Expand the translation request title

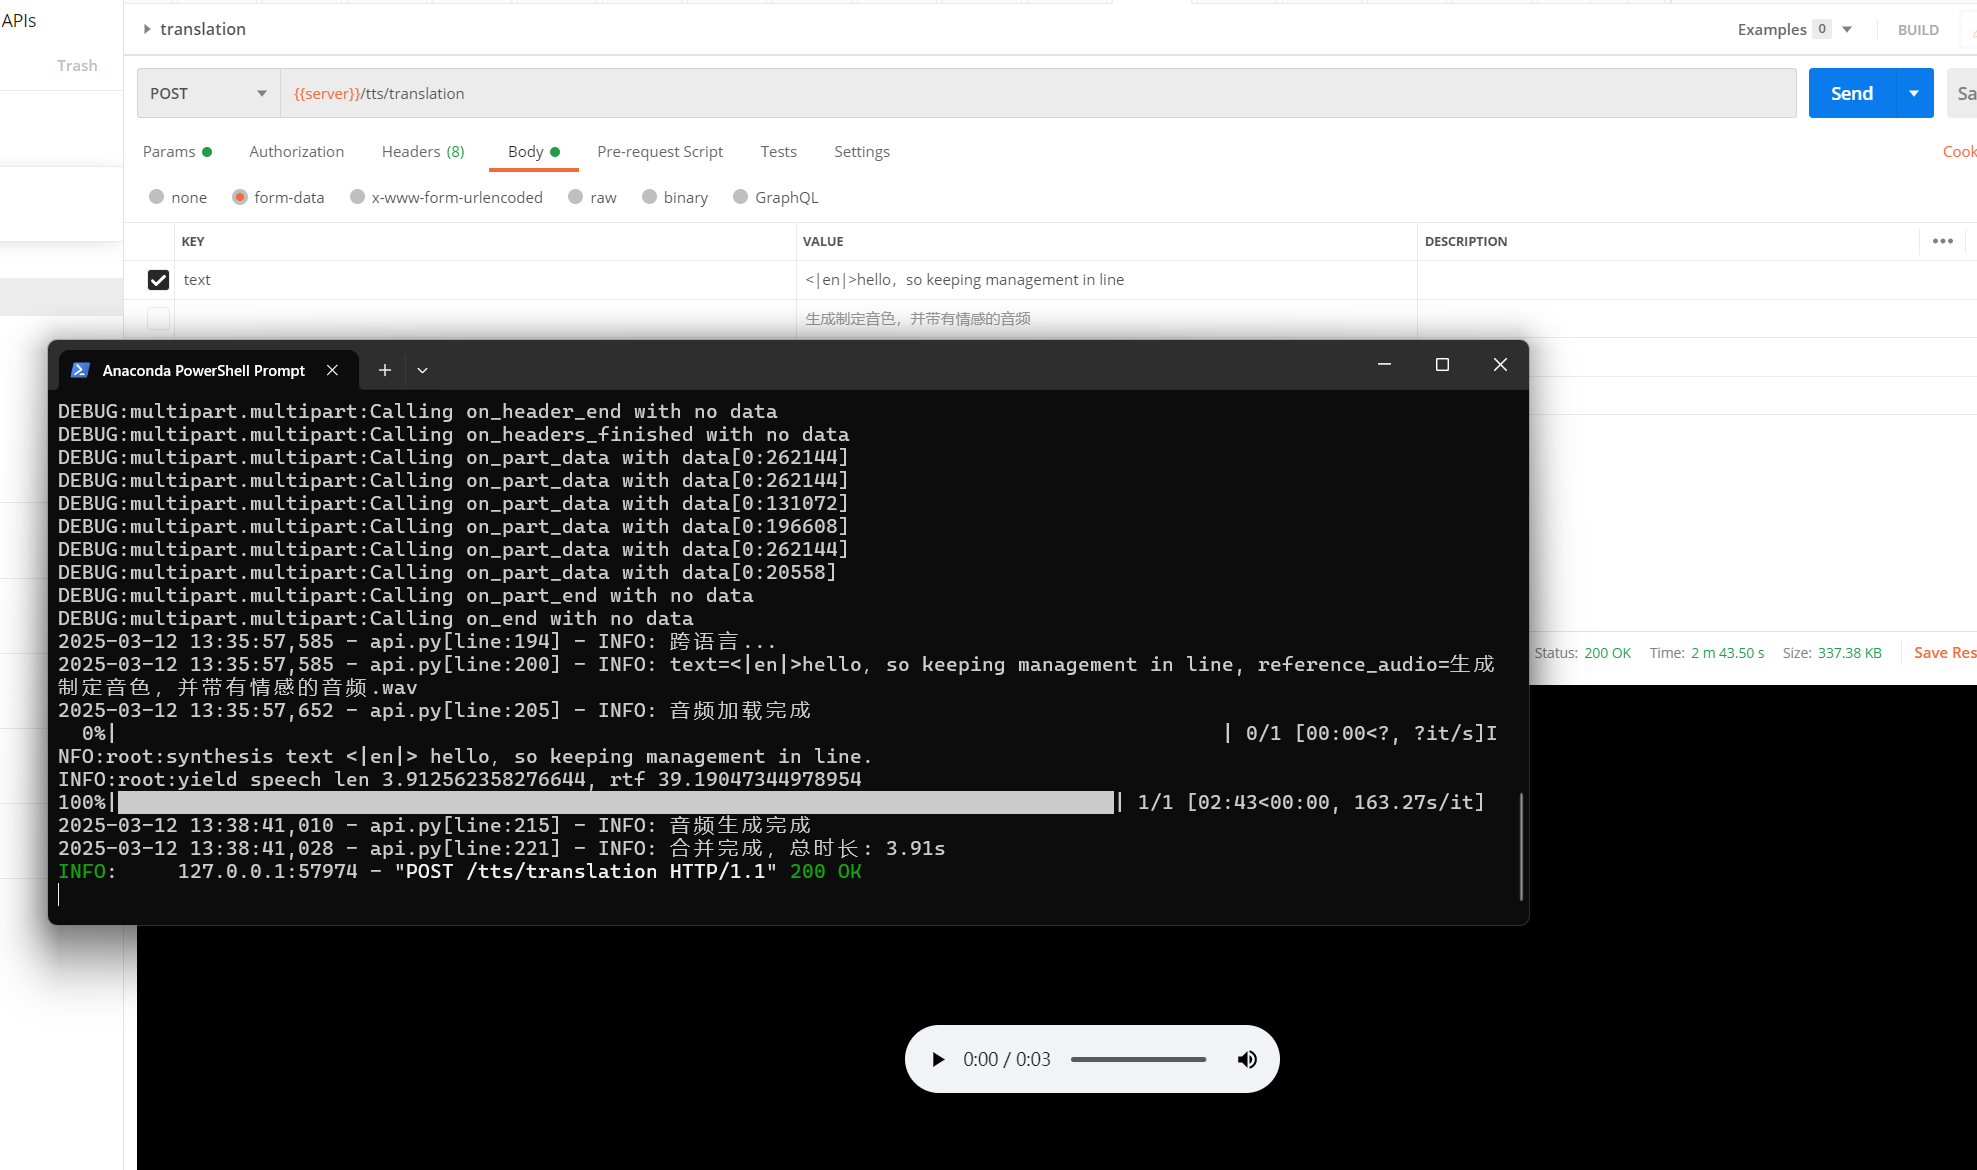pyautogui.click(x=147, y=29)
